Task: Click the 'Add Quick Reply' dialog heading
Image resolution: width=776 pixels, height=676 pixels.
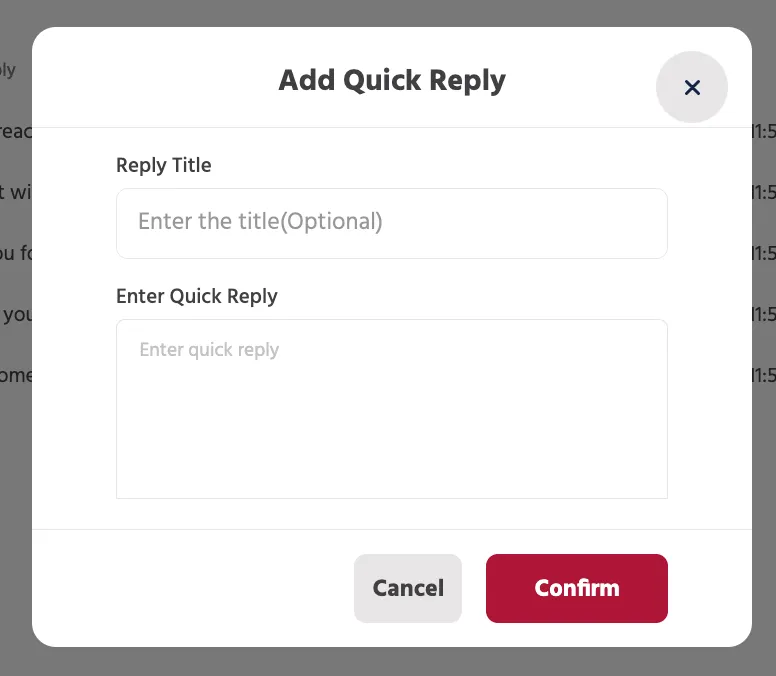Action: click(x=392, y=80)
